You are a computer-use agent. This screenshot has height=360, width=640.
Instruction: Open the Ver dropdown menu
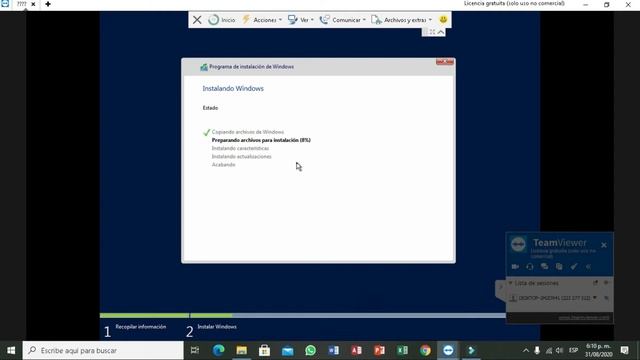[301, 20]
